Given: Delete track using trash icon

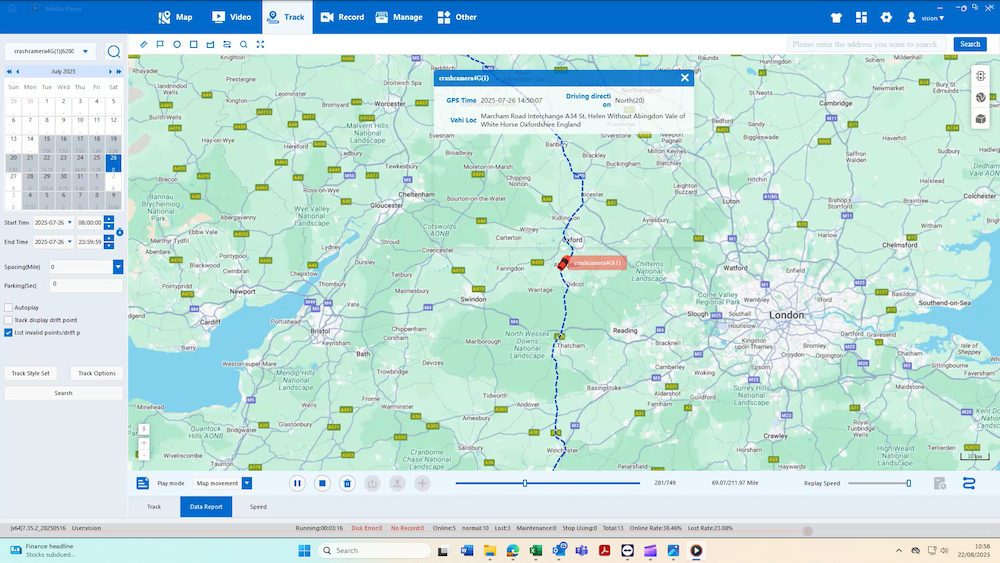Looking at the screenshot, I should (x=347, y=483).
